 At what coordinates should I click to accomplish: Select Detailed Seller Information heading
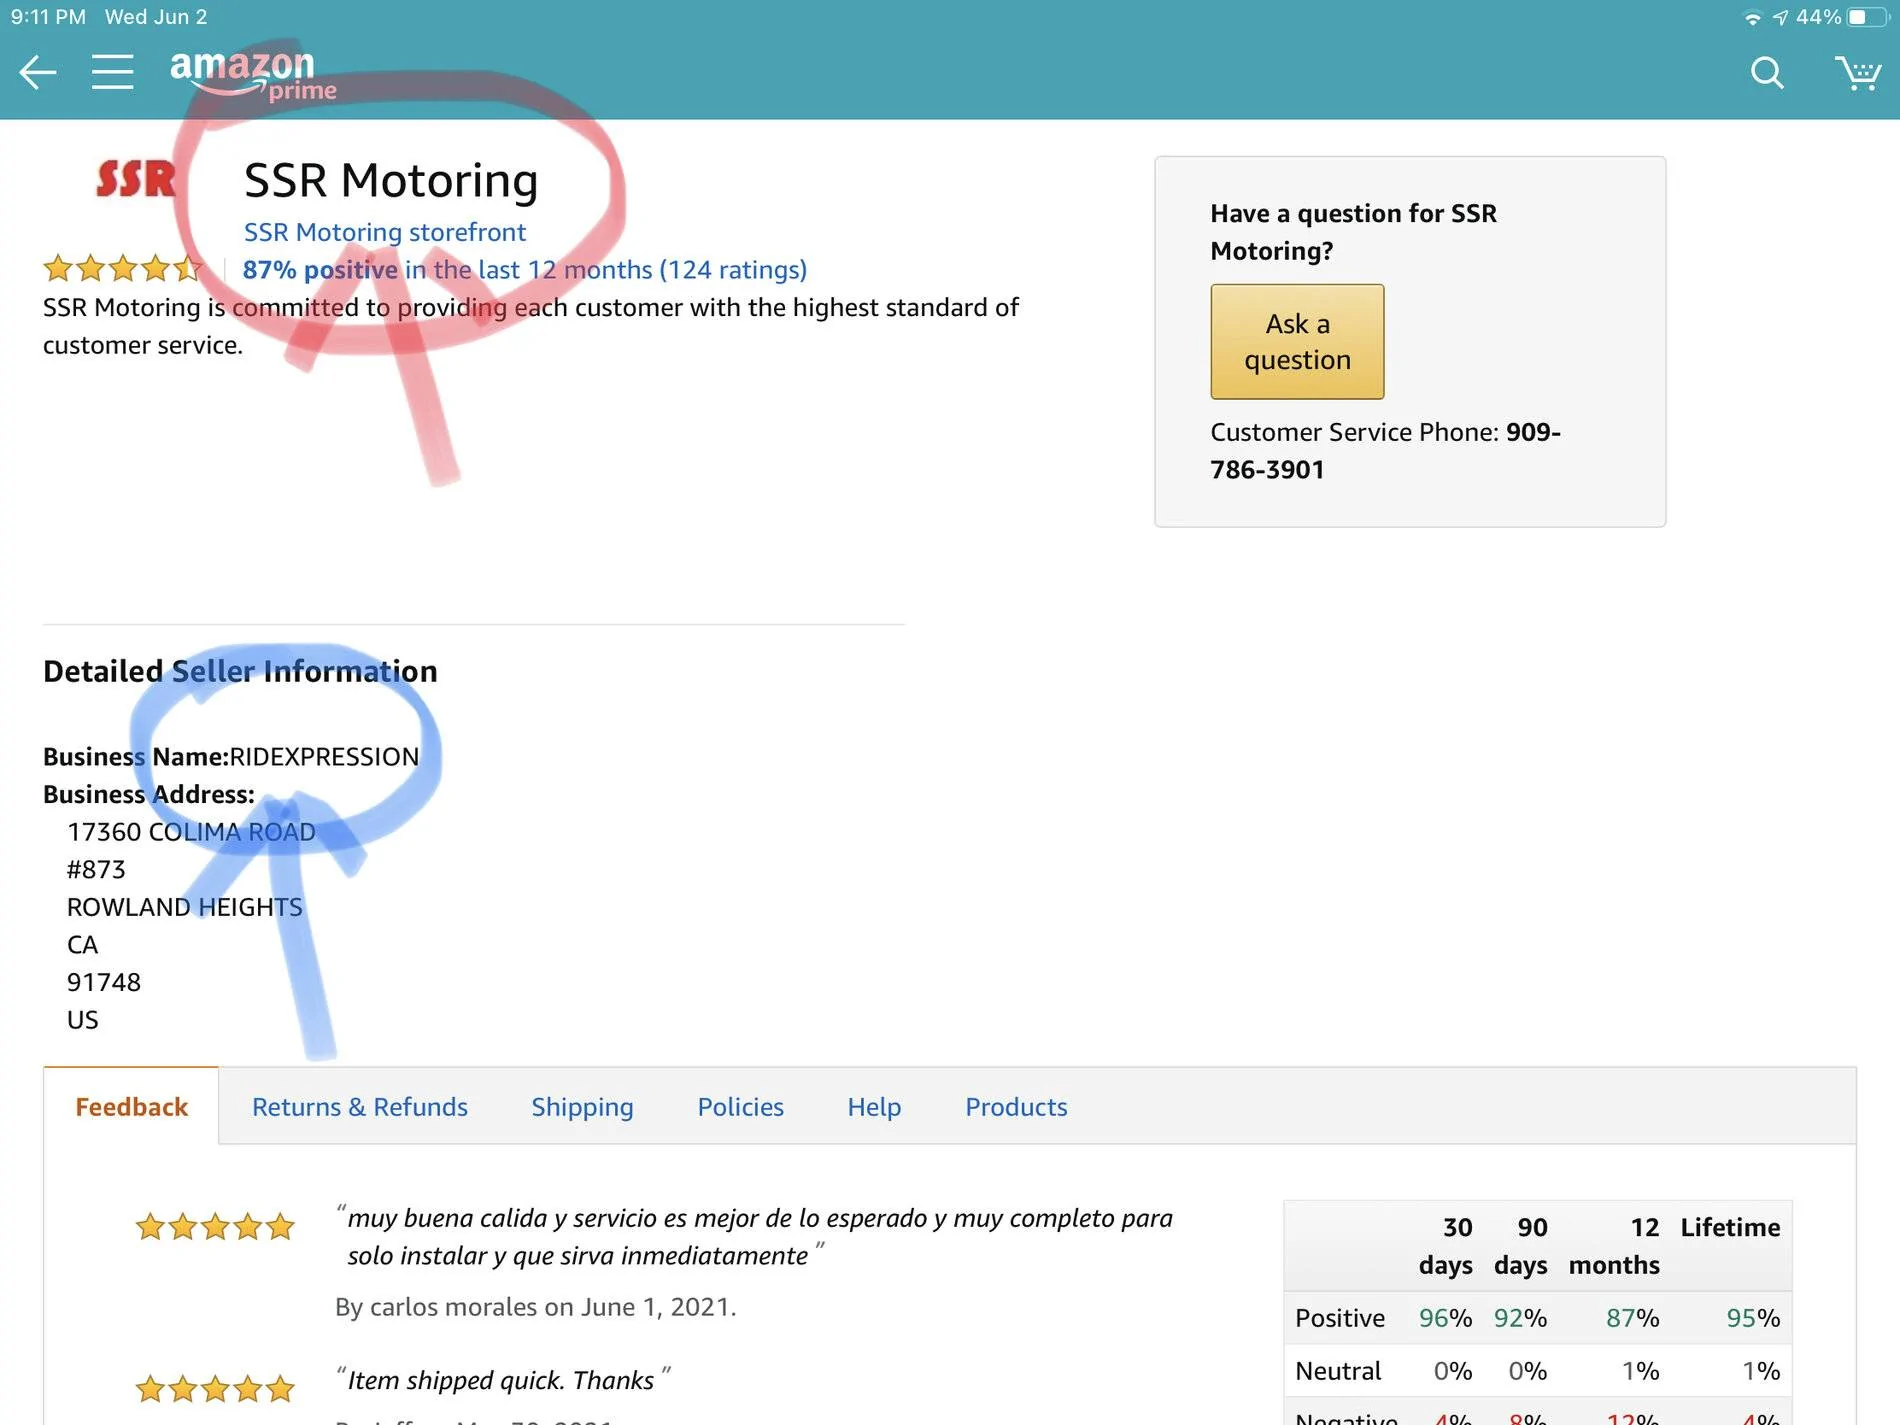pyautogui.click(x=240, y=671)
